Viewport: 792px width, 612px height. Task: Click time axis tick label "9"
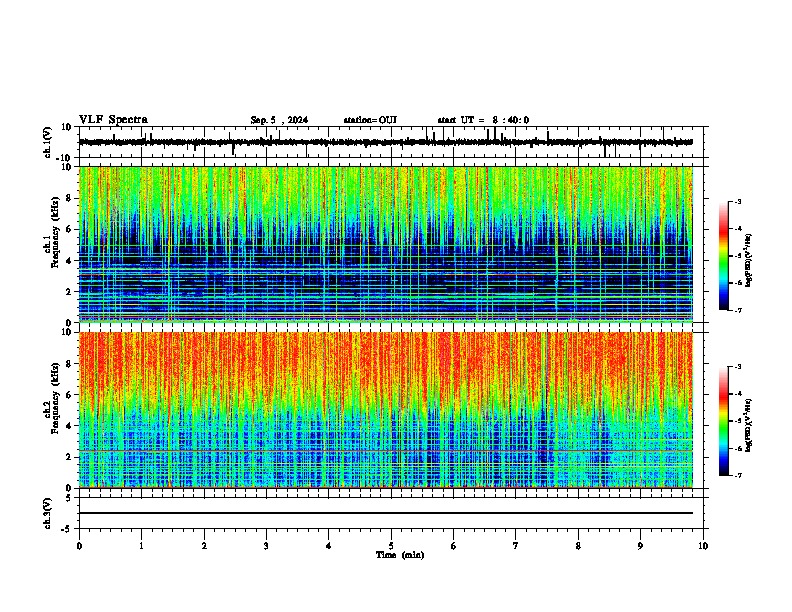click(640, 546)
